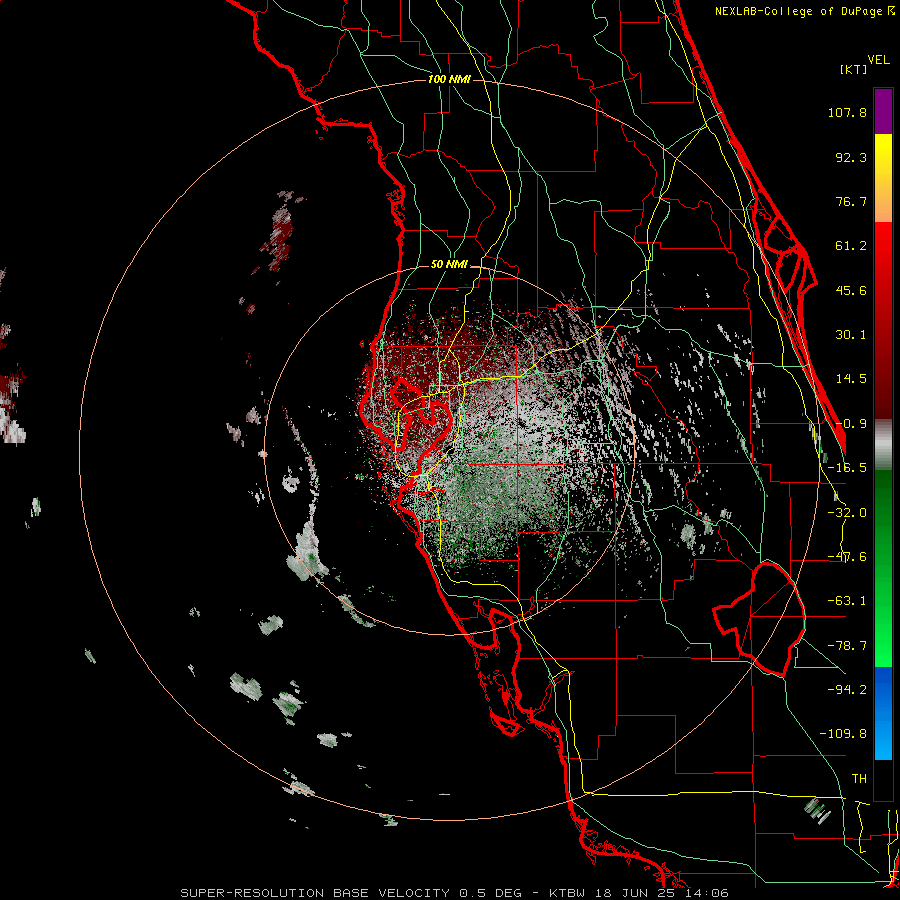Select the 14.5 velocity scale value

851,379
